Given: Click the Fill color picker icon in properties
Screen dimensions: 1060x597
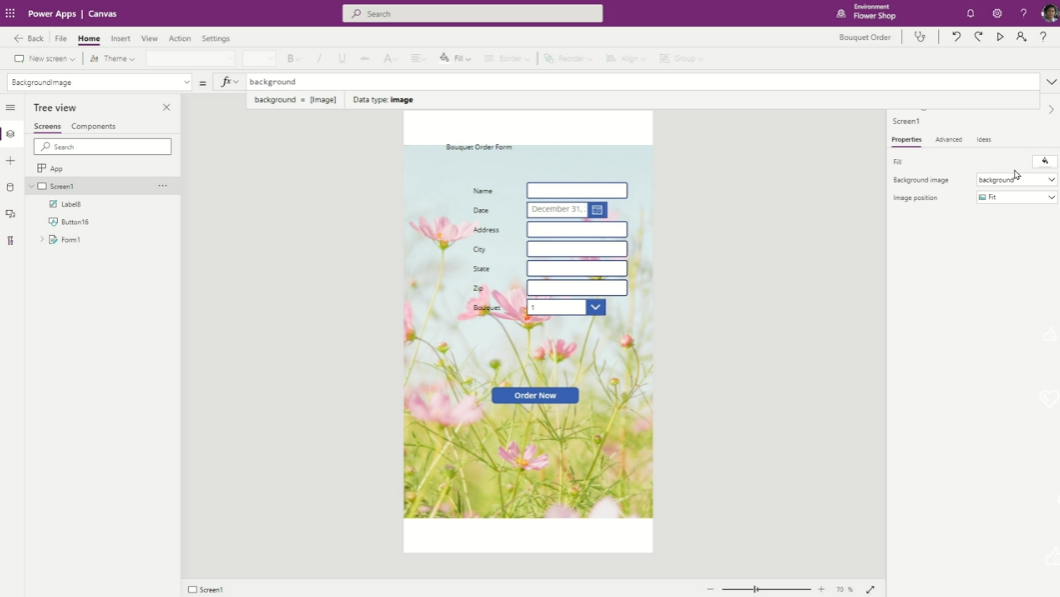Looking at the screenshot, I should click(x=1044, y=161).
